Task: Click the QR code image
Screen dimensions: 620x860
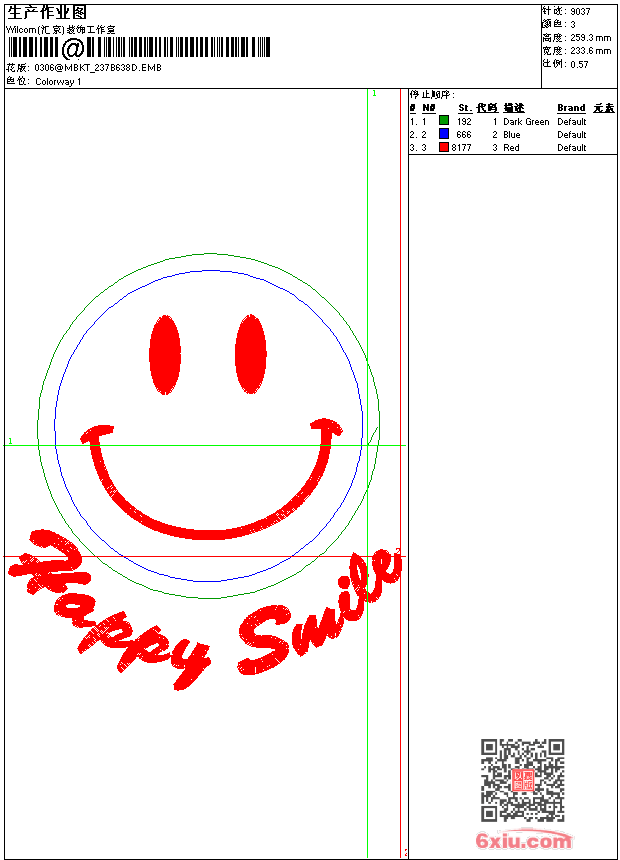Action: point(522,780)
